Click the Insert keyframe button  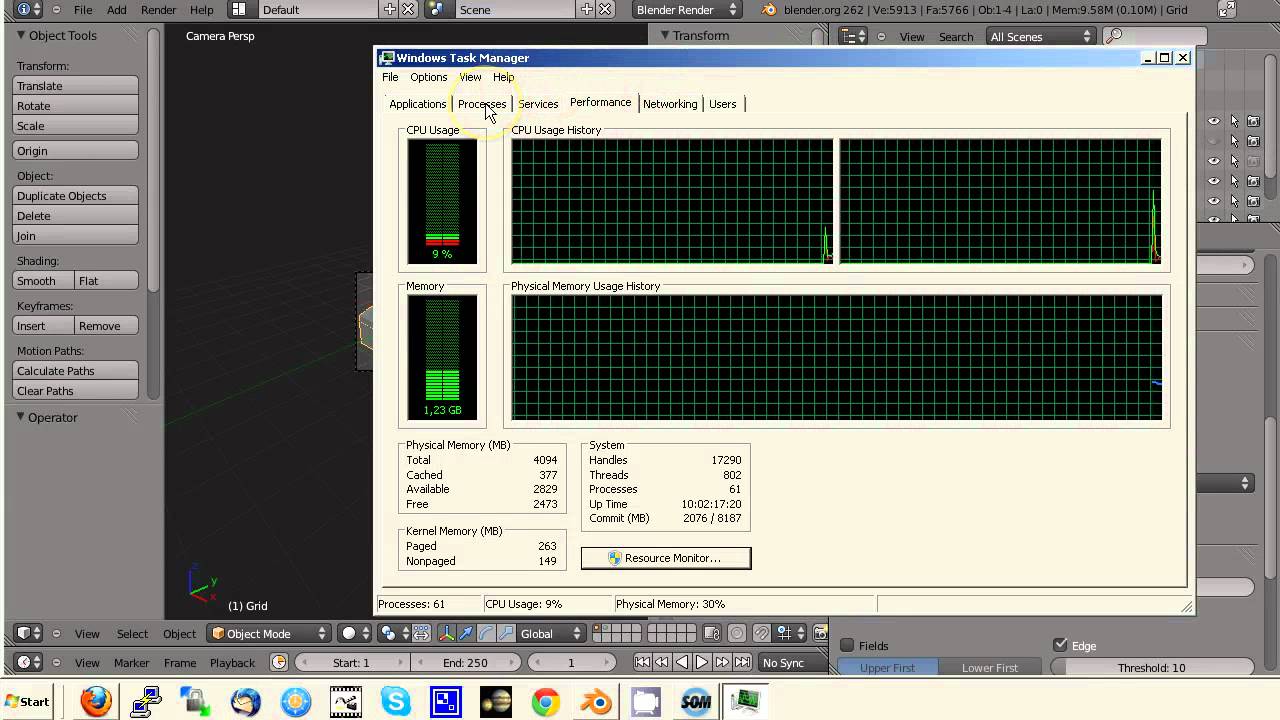[43, 326]
